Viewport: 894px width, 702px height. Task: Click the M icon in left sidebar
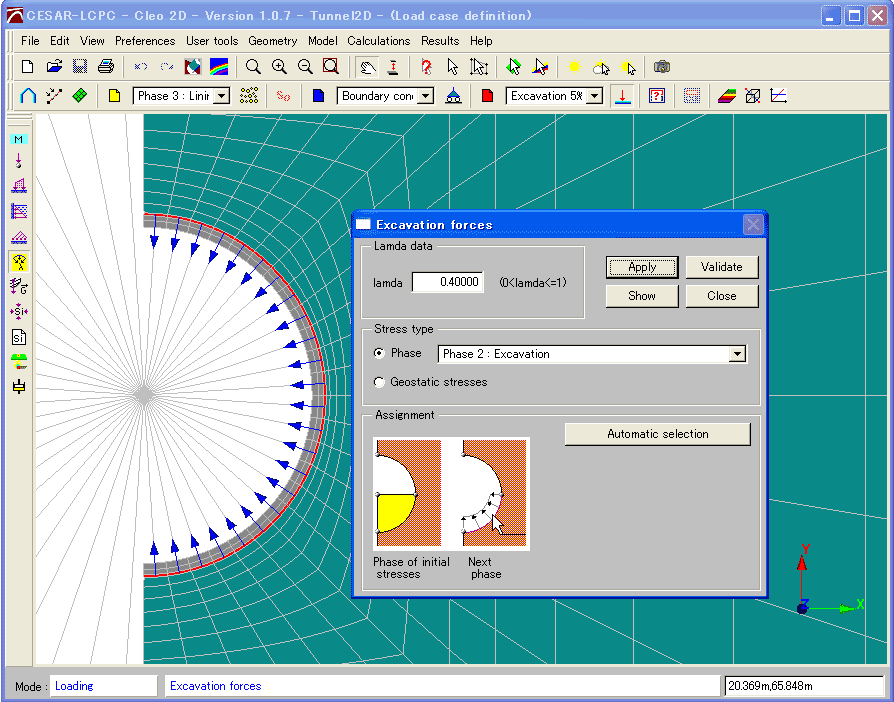(x=19, y=139)
